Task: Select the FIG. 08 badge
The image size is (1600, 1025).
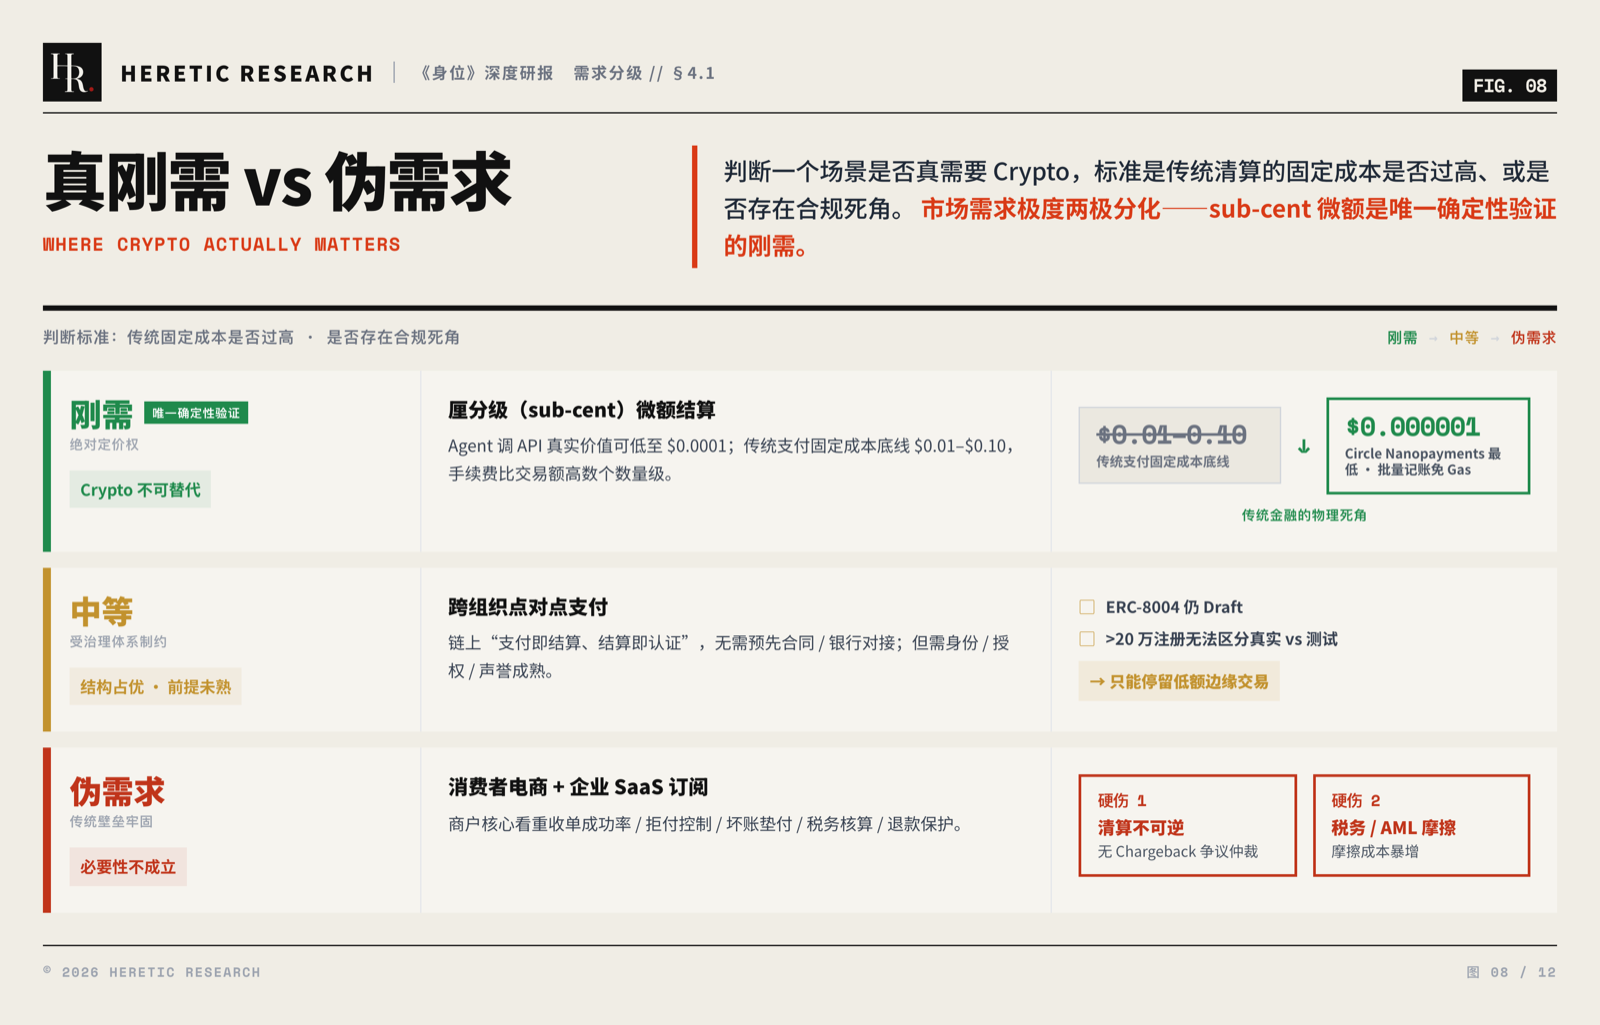Action: (x=1509, y=86)
